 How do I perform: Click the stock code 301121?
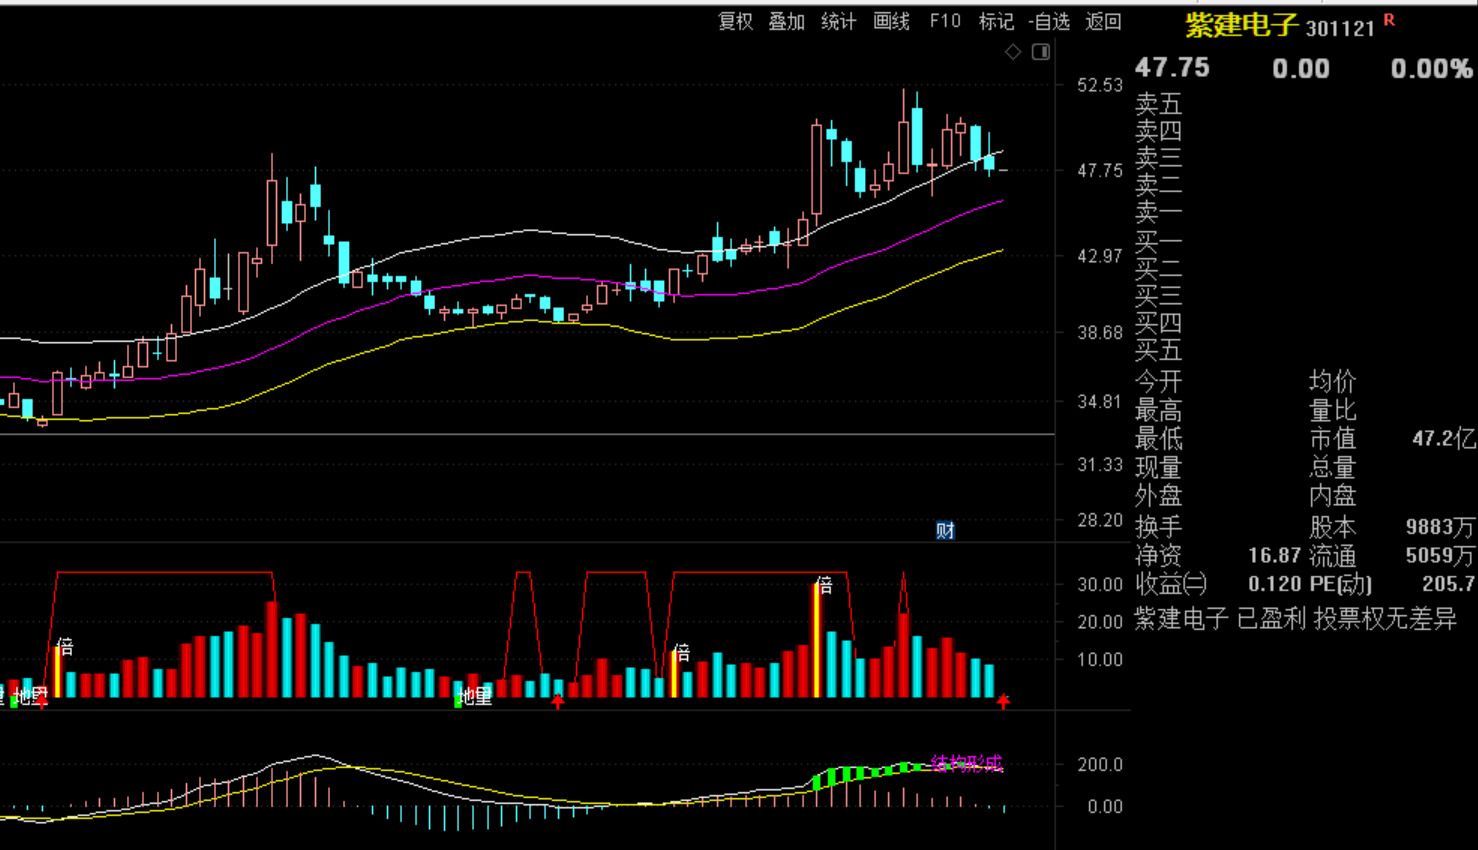(1340, 28)
